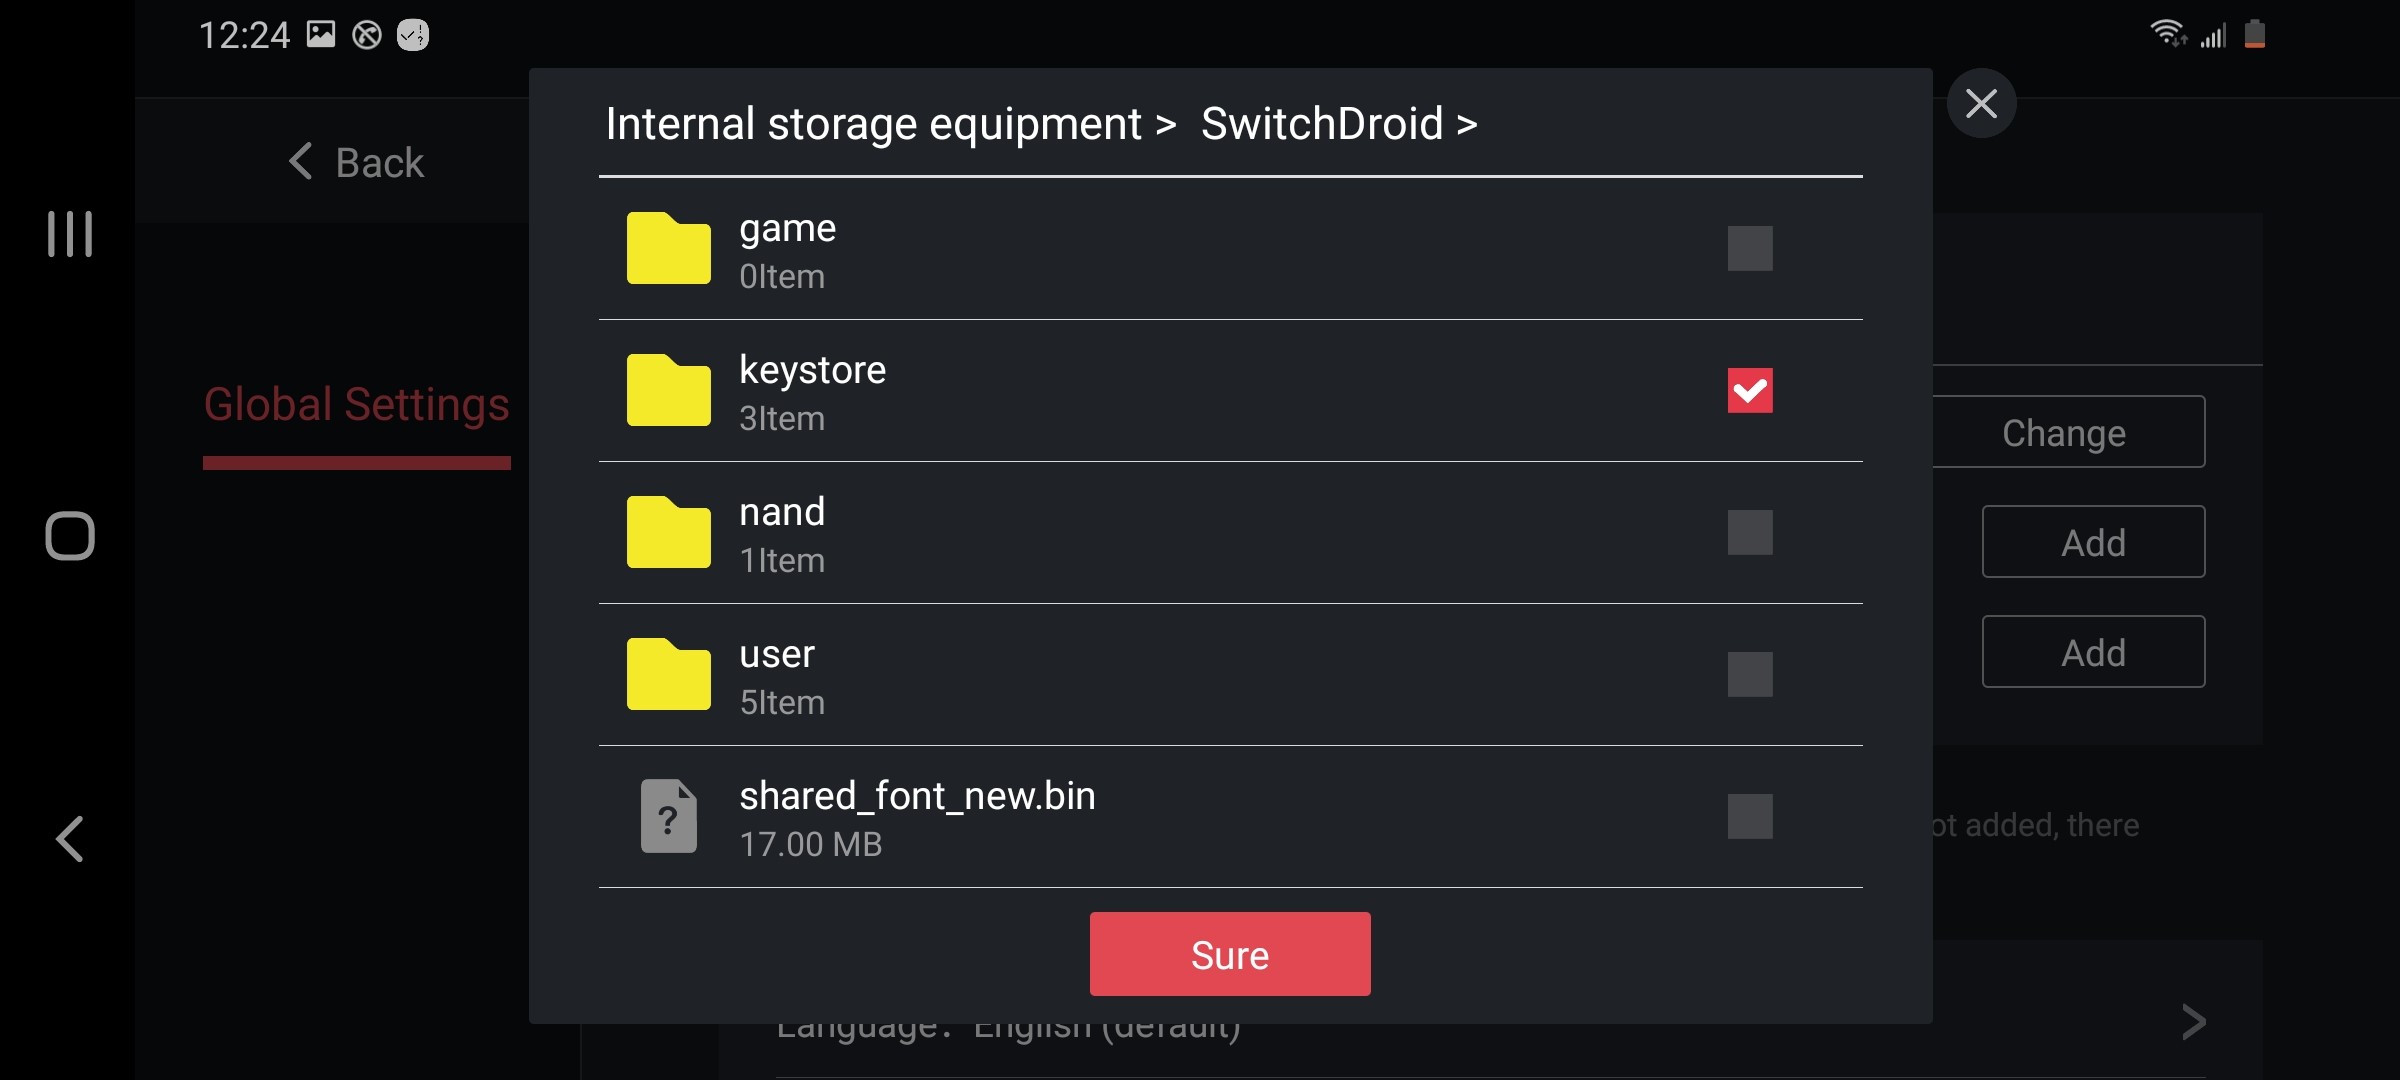Navigate to Internal storage equipment breadcrumb
This screenshot has width=2400, height=1080.
(873, 124)
